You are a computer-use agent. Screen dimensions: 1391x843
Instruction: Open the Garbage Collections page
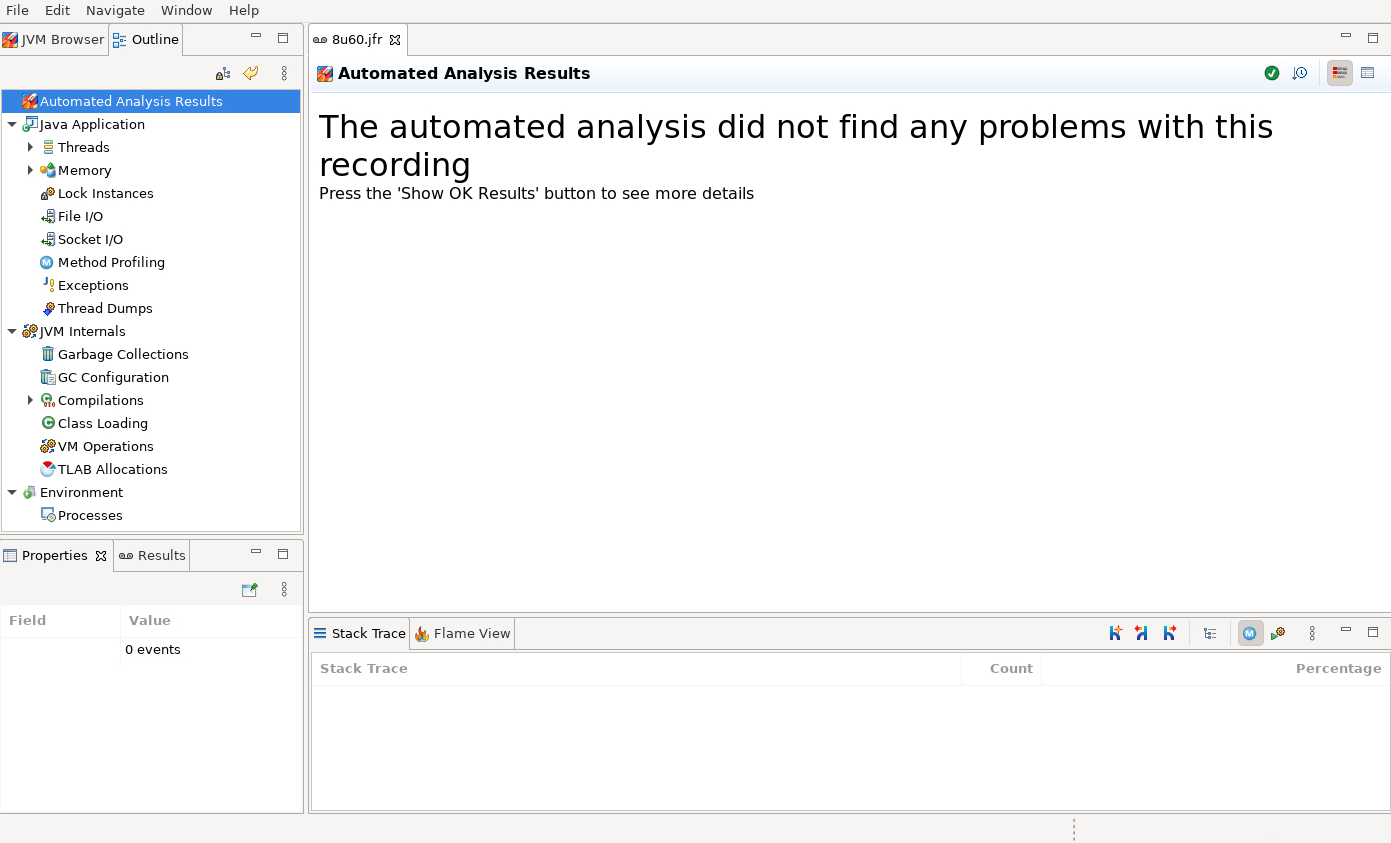pos(122,354)
